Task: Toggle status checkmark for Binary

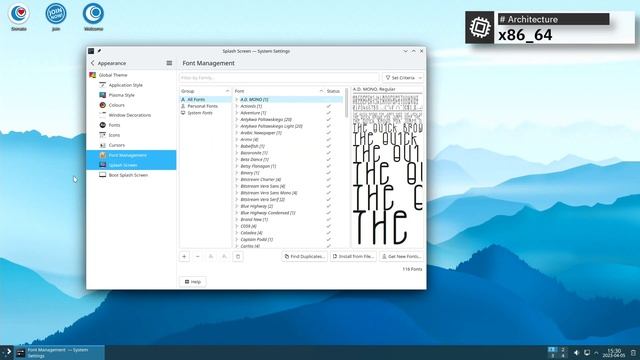Action: coord(329,173)
